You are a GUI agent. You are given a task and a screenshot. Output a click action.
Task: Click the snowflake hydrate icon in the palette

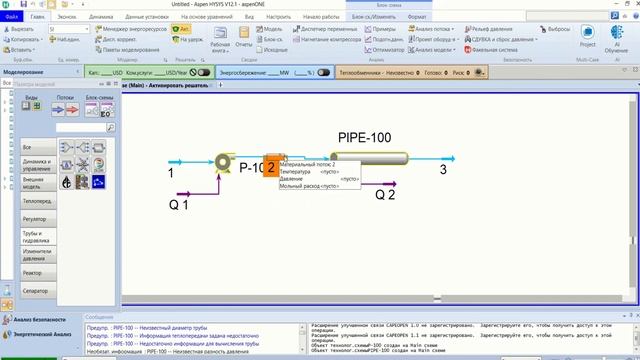point(82,164)
